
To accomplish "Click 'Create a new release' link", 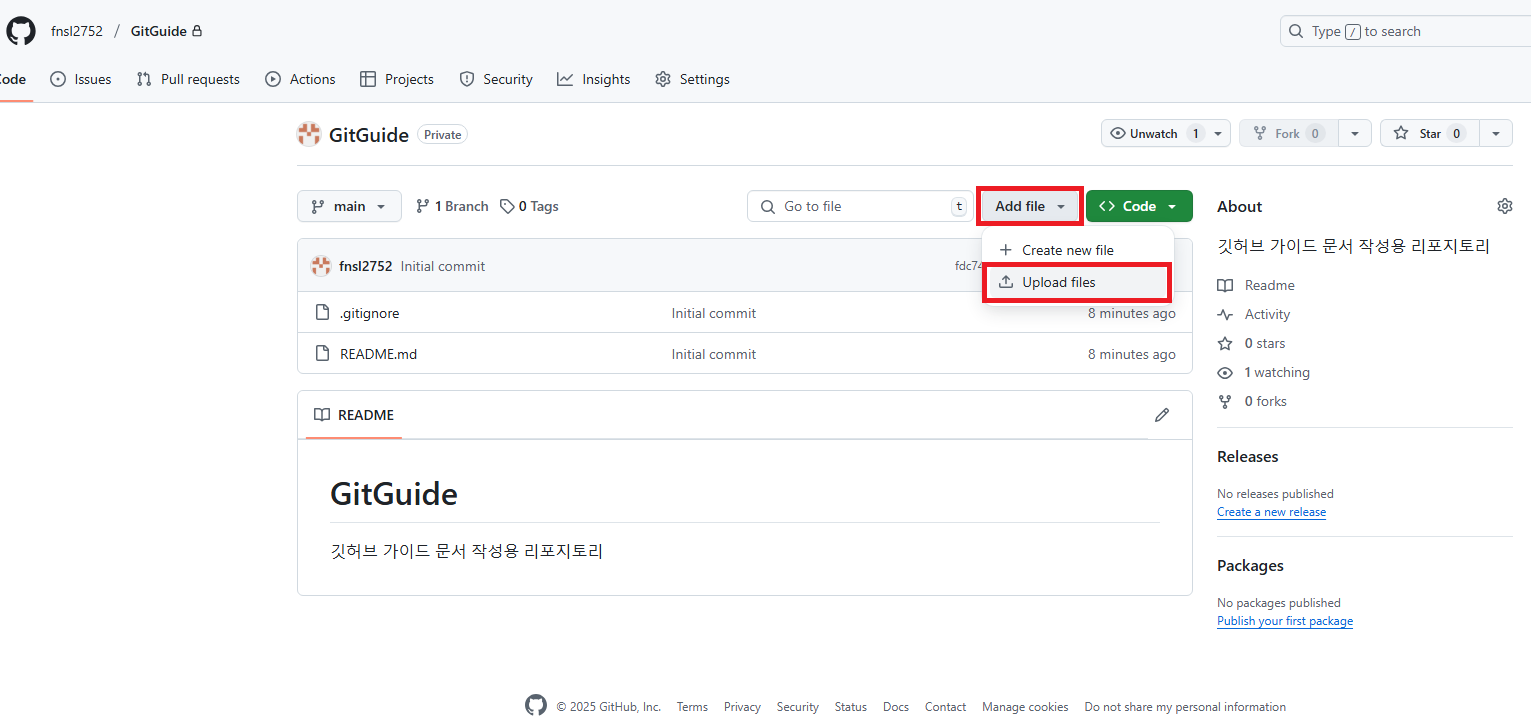I will 1271,512.
